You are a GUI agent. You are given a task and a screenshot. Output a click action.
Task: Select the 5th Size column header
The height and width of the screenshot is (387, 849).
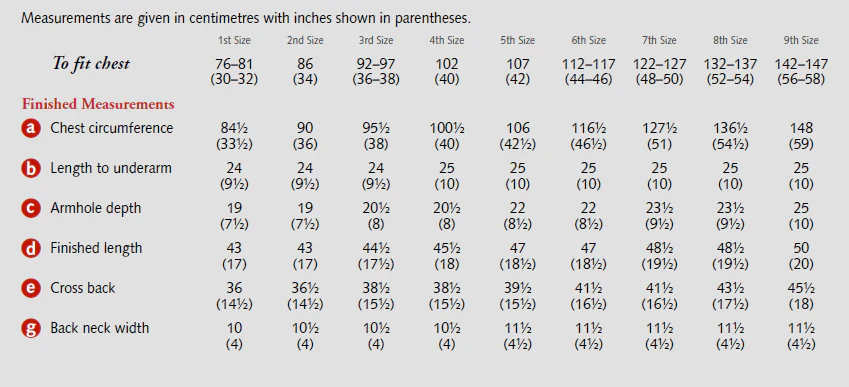tap(518, 41)
